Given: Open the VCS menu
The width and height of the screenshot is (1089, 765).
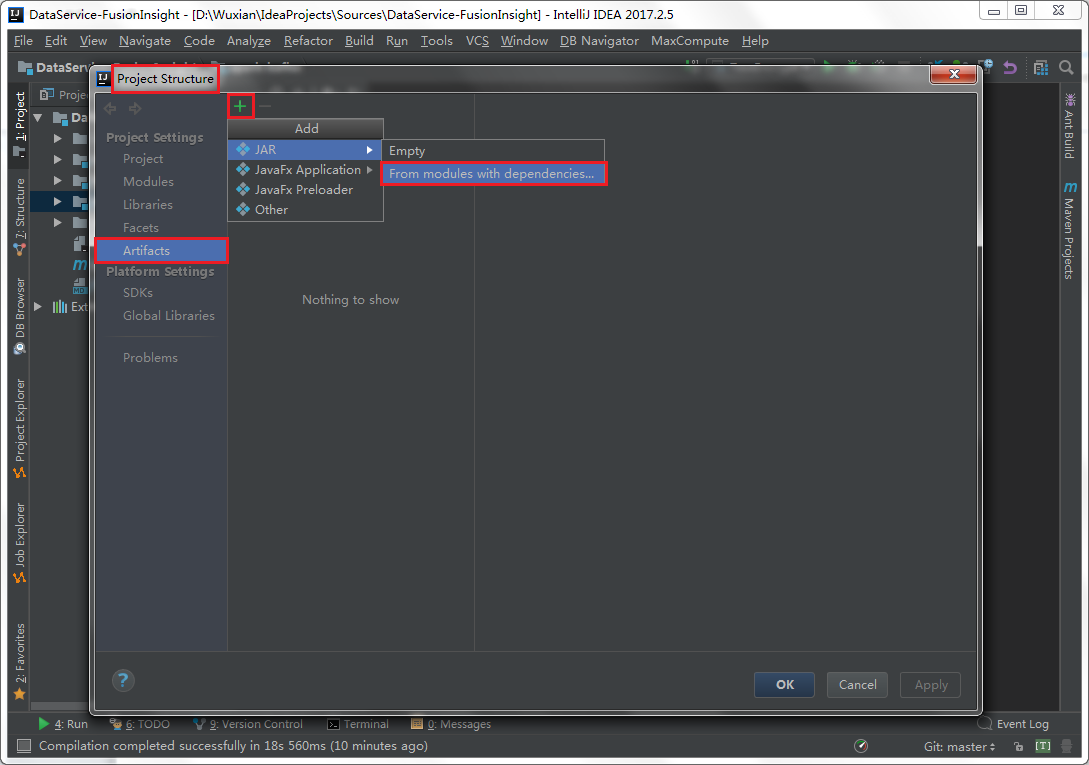Looking at the screenshot, I should click(477, 41).
